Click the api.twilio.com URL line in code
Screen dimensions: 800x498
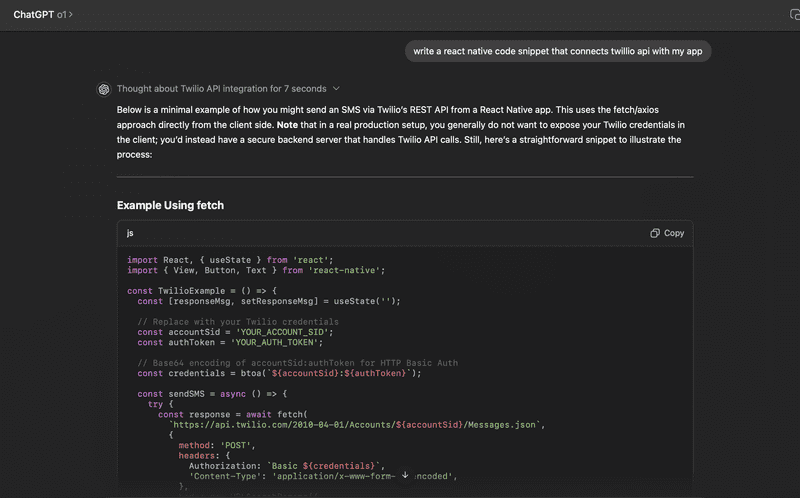(x=357, y=425)
